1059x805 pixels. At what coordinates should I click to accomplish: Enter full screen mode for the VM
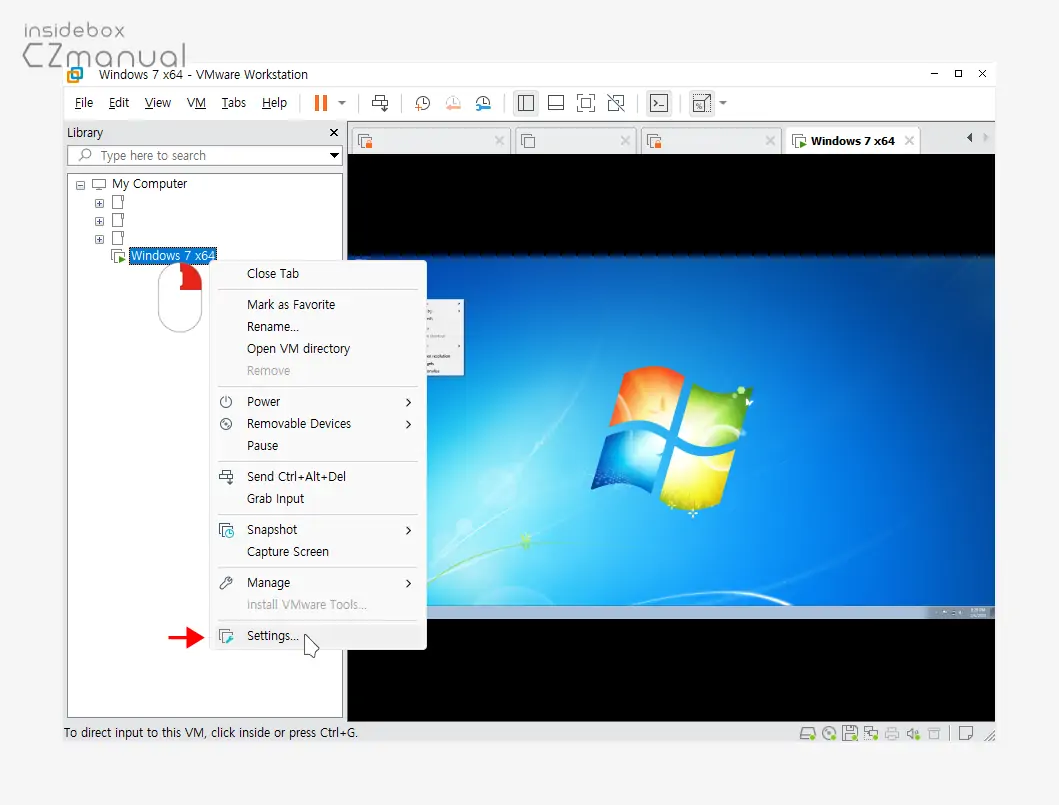click(x=584, y=103)
